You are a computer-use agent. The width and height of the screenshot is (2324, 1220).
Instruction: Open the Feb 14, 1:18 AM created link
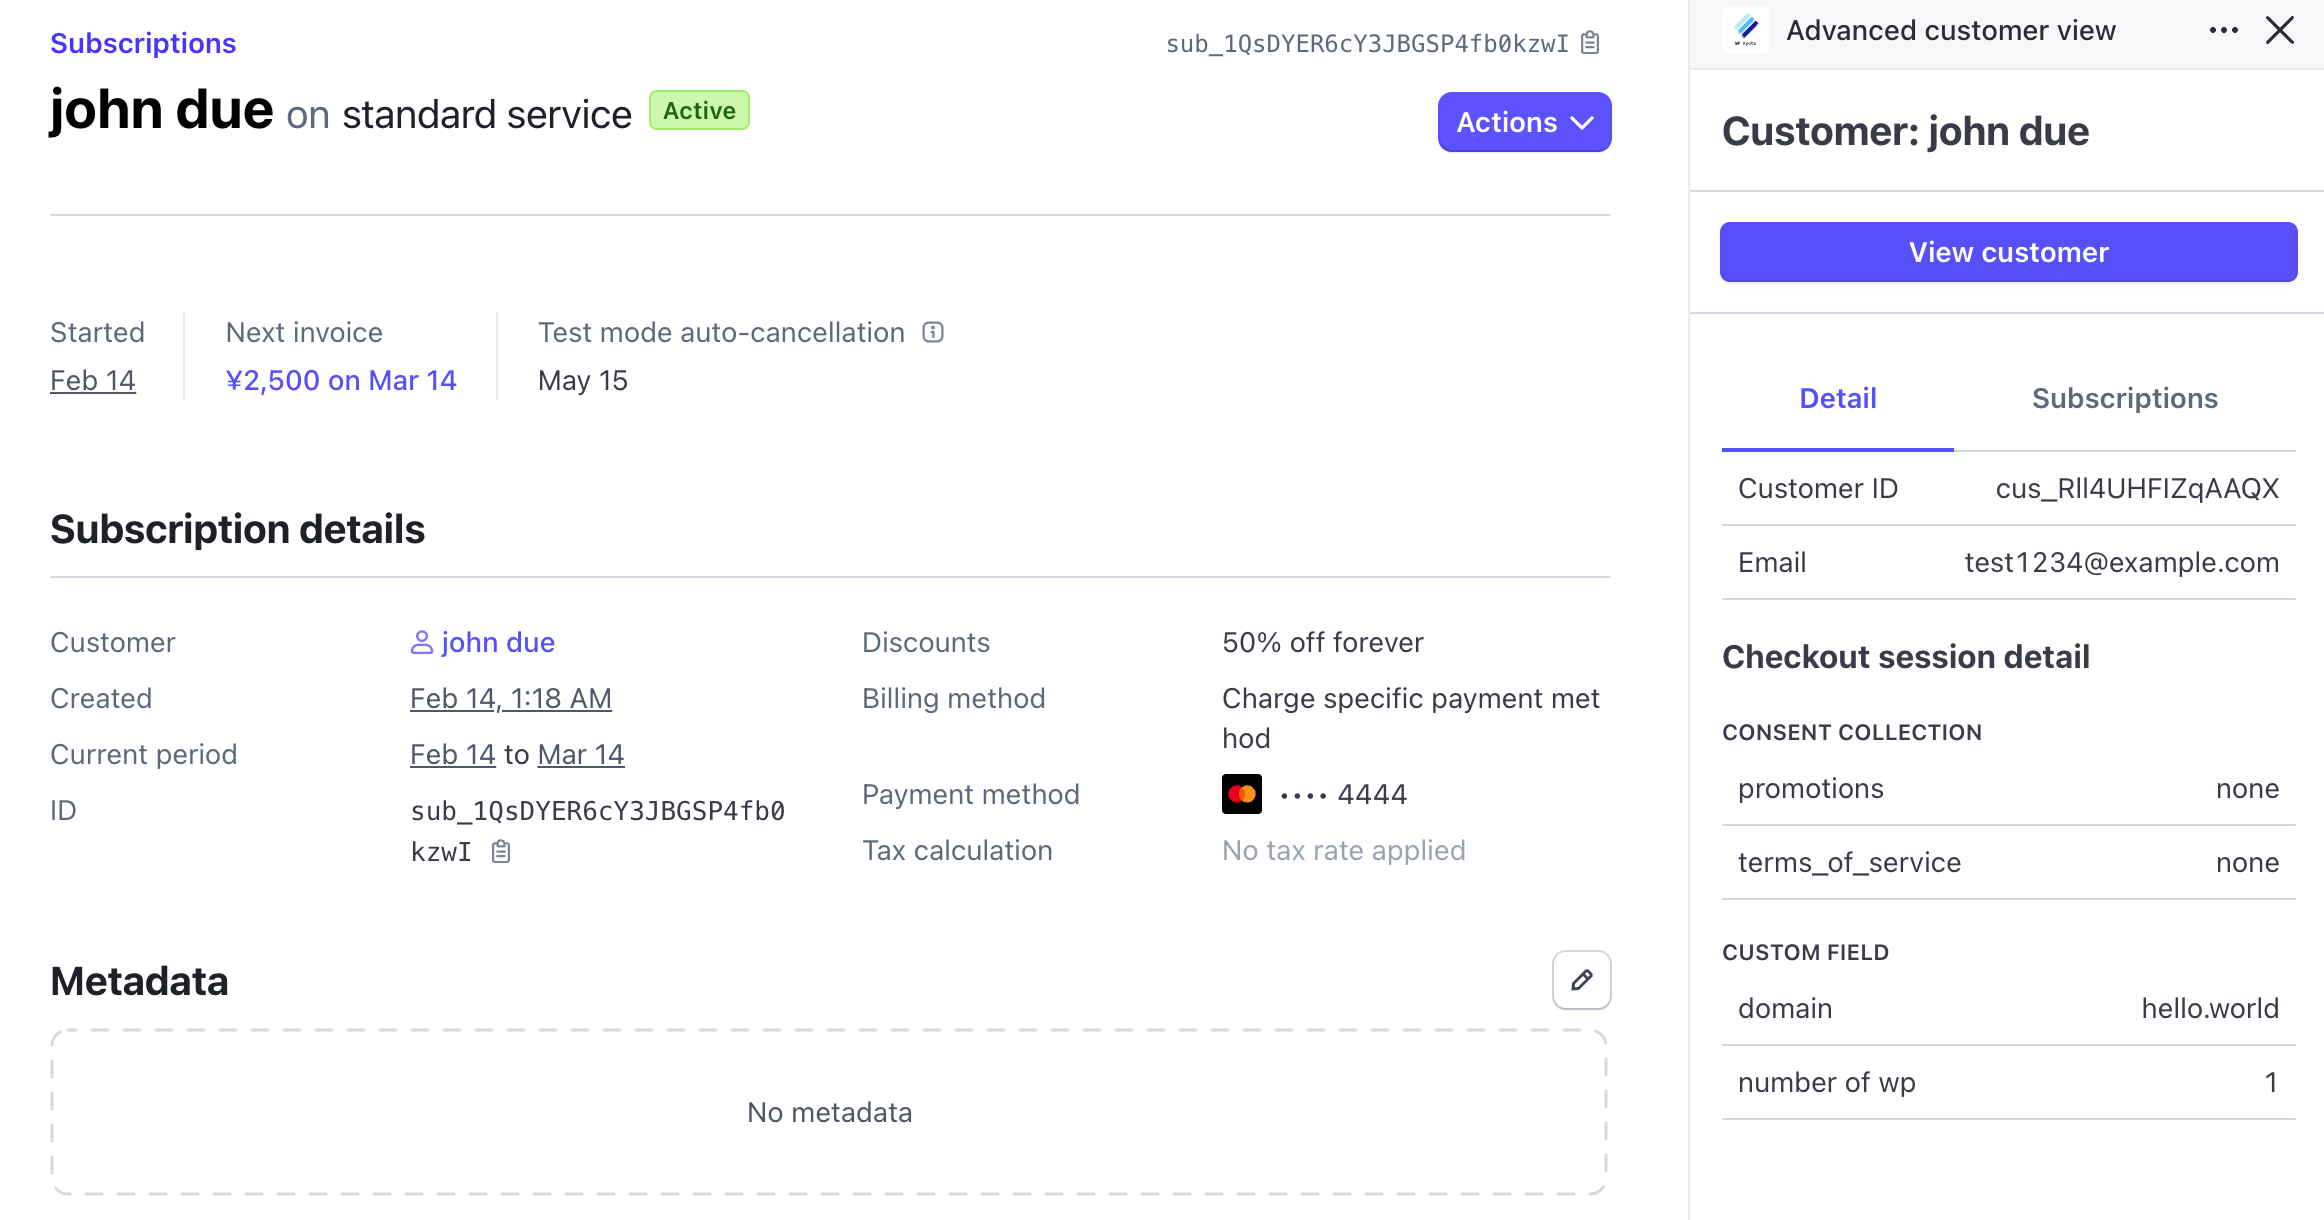(510, 698)
